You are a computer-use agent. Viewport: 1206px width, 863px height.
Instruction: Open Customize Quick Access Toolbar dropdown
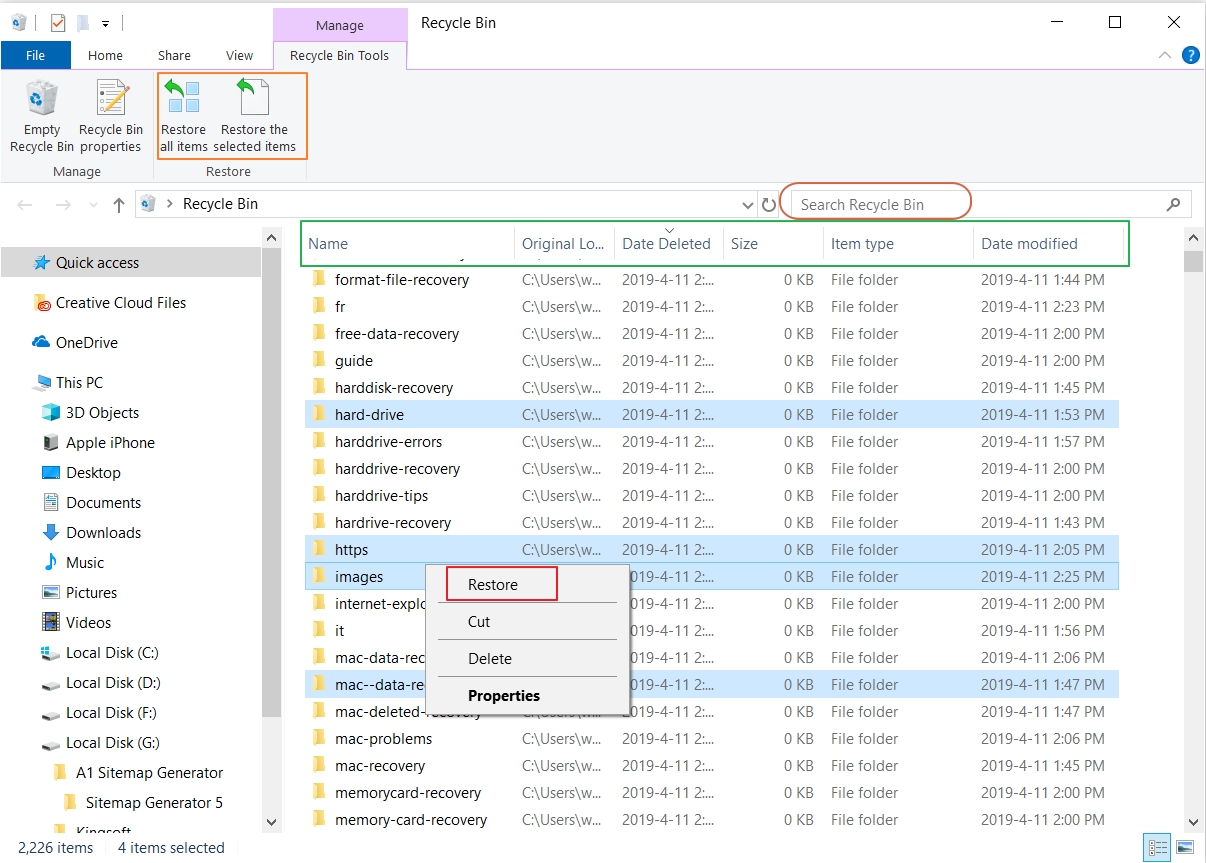[106, 23]
